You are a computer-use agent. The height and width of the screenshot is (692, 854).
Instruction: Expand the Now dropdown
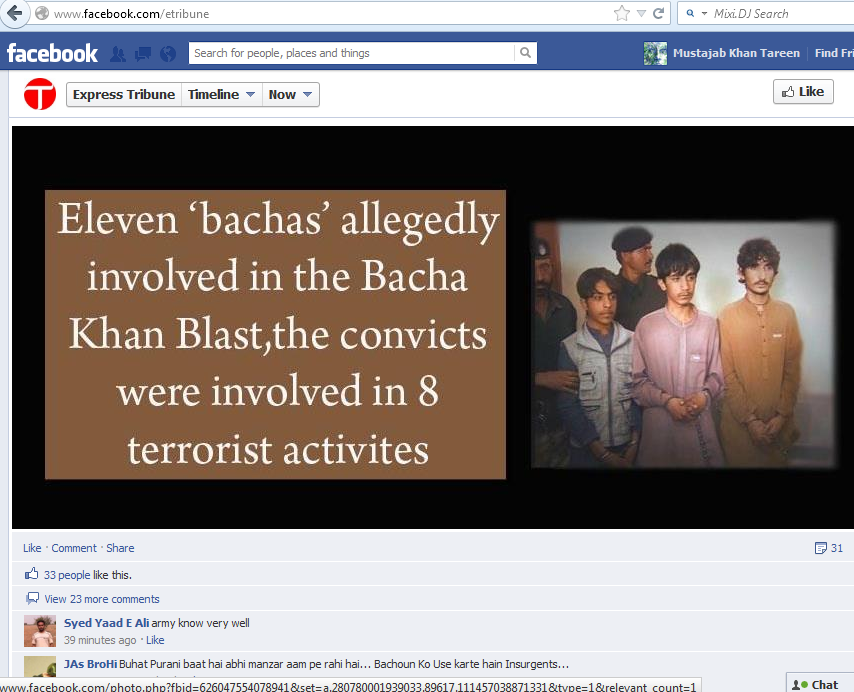pyautogui.click(x=291, y=94)
